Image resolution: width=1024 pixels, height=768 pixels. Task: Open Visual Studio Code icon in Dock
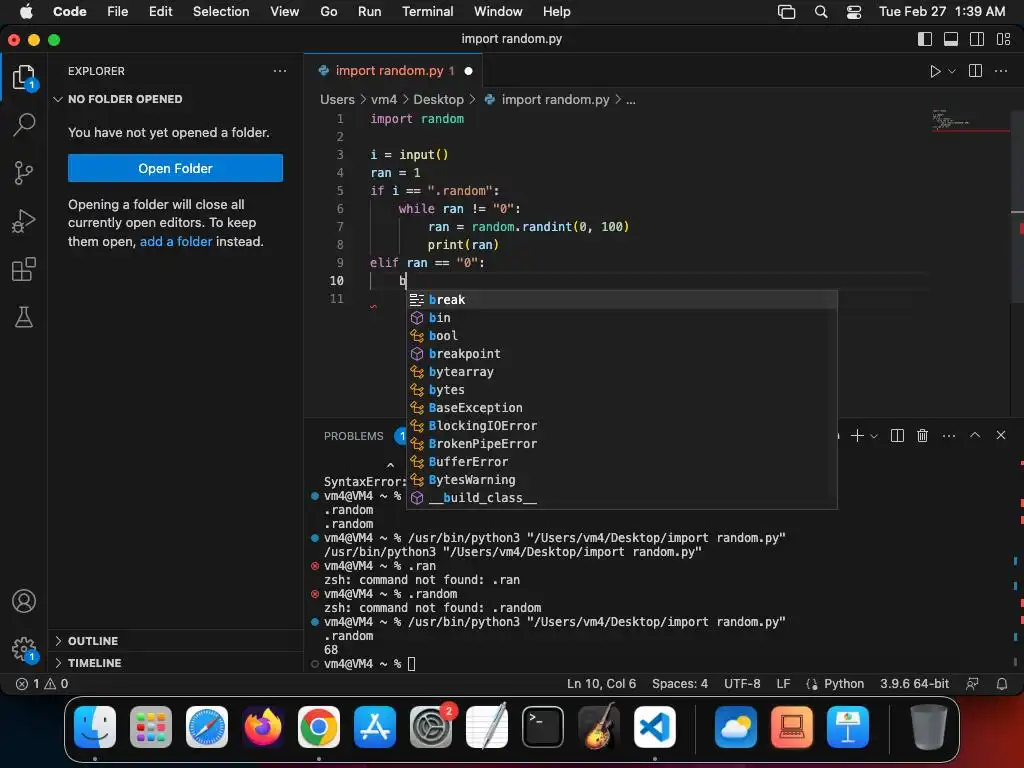[x=655, y=726]
